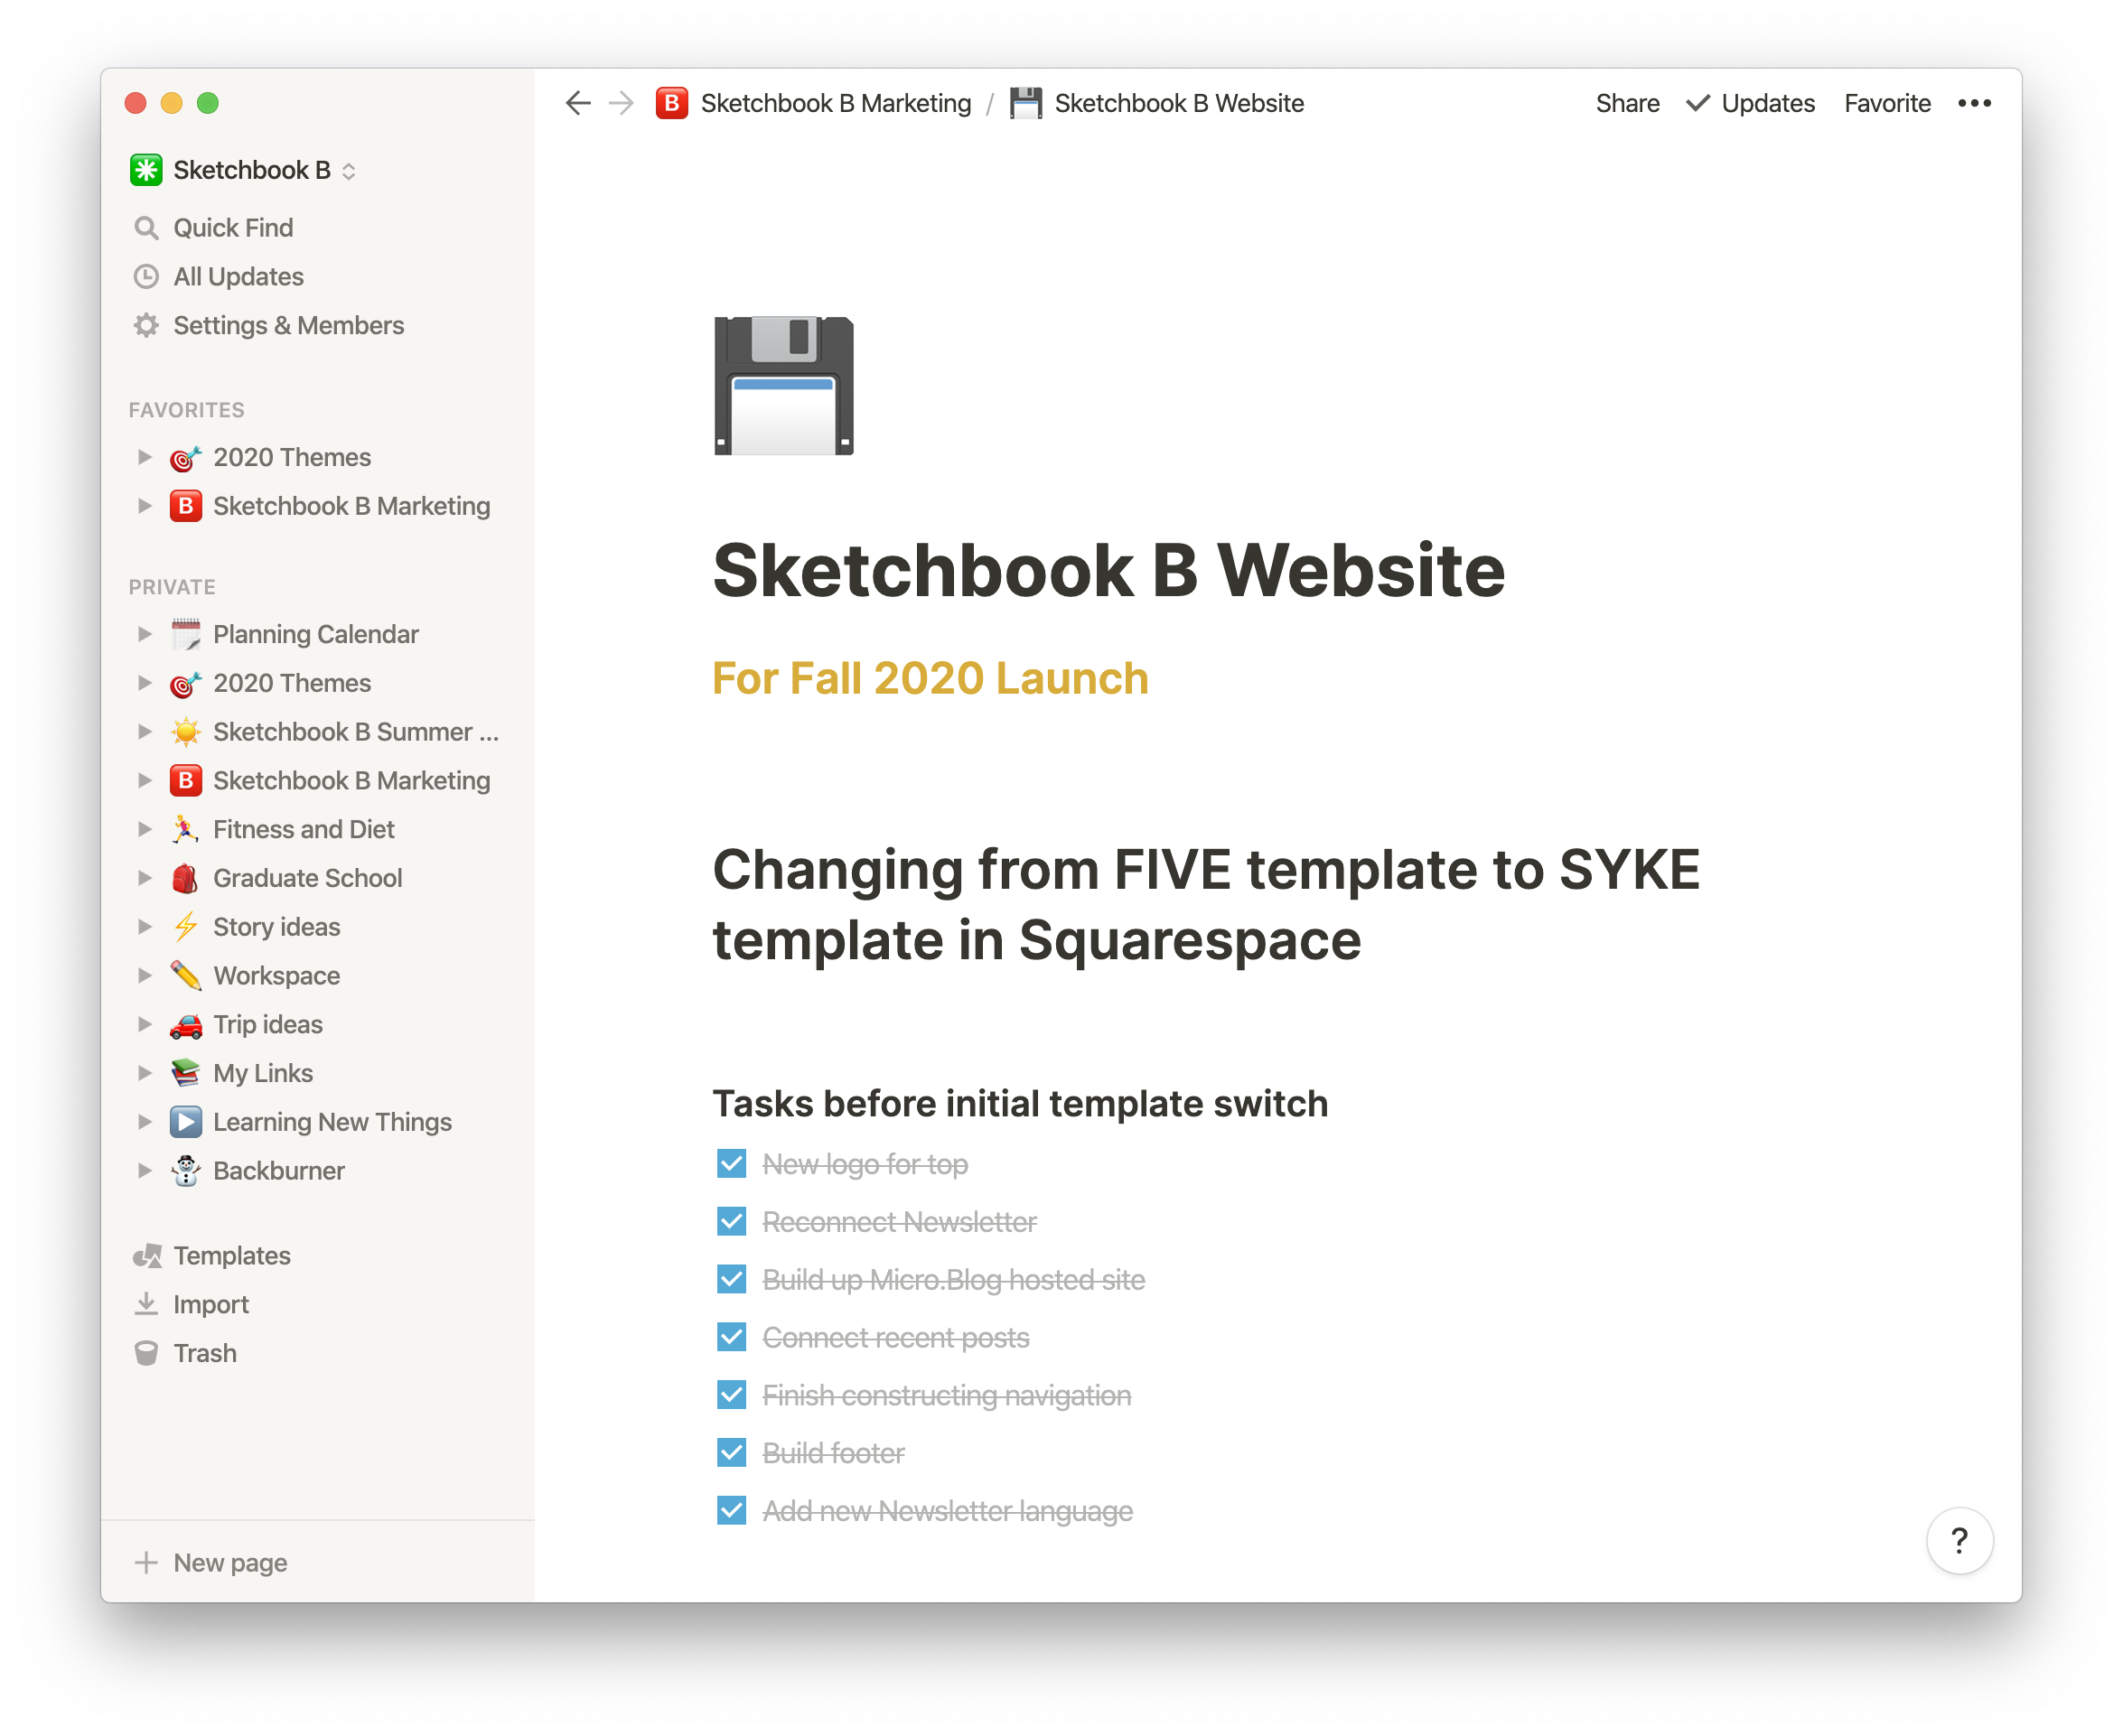2123x1736 pixels.
Task: Click the green Sketchbook B workspace icon
Action: (146, 170)
